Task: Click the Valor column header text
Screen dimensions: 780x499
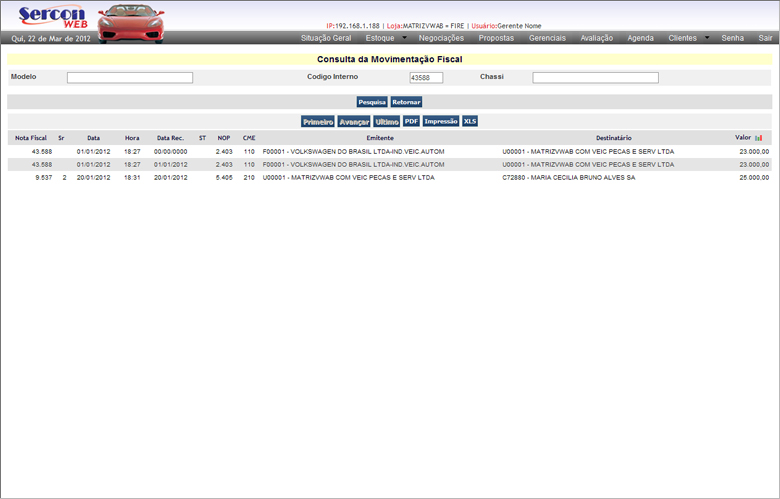Action: [743, 137]
